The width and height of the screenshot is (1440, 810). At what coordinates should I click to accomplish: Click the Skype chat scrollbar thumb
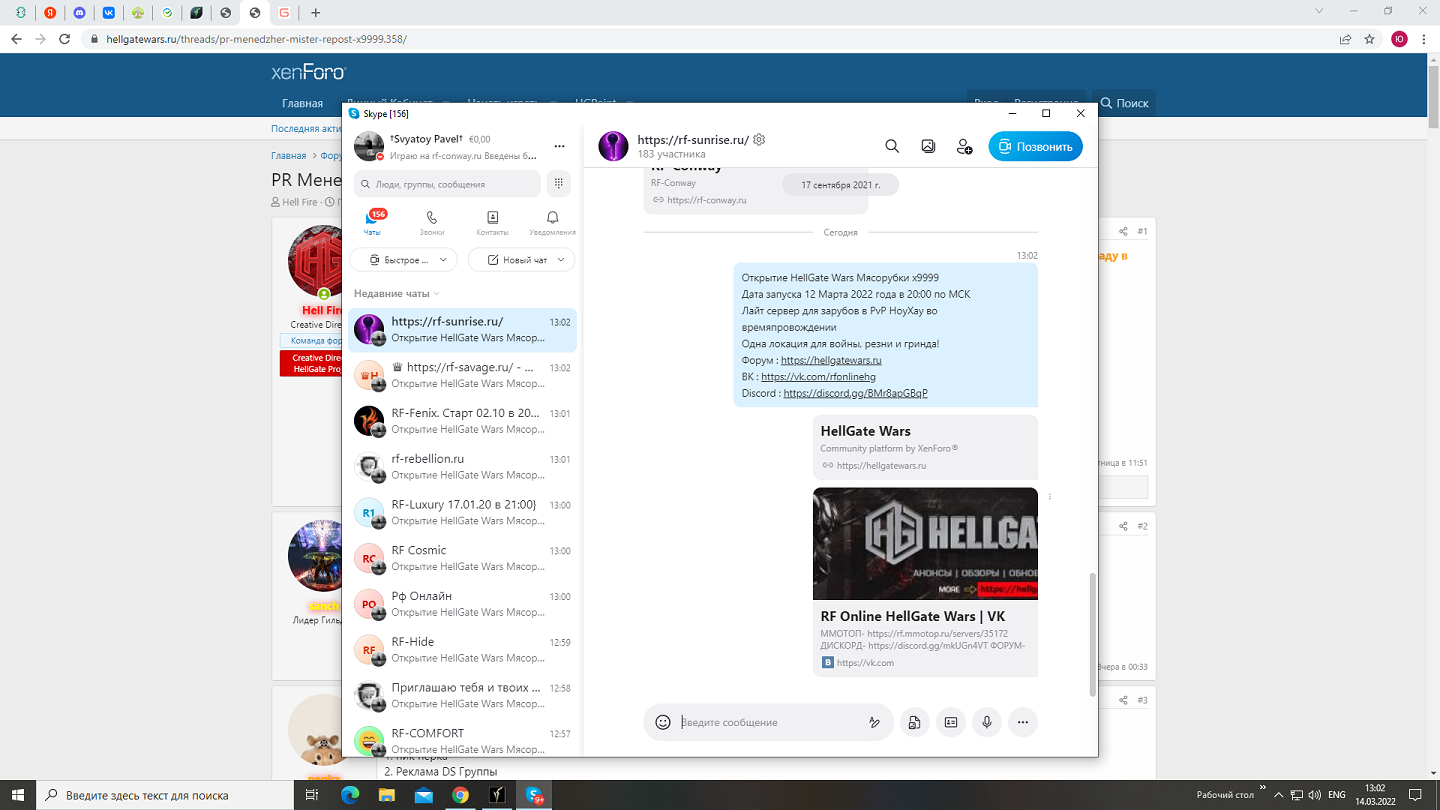(1092, 634)
